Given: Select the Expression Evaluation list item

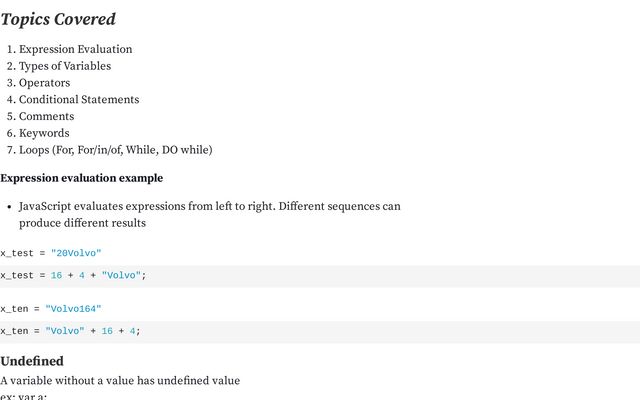Looking at the screenshot, I should pyautogui.click(x=76, y=49).
